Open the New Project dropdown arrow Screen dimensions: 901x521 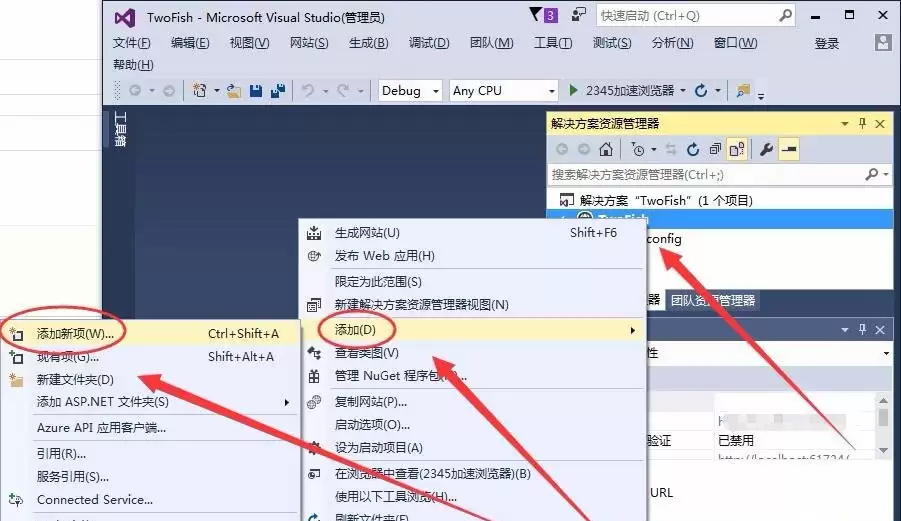[217, 91]
